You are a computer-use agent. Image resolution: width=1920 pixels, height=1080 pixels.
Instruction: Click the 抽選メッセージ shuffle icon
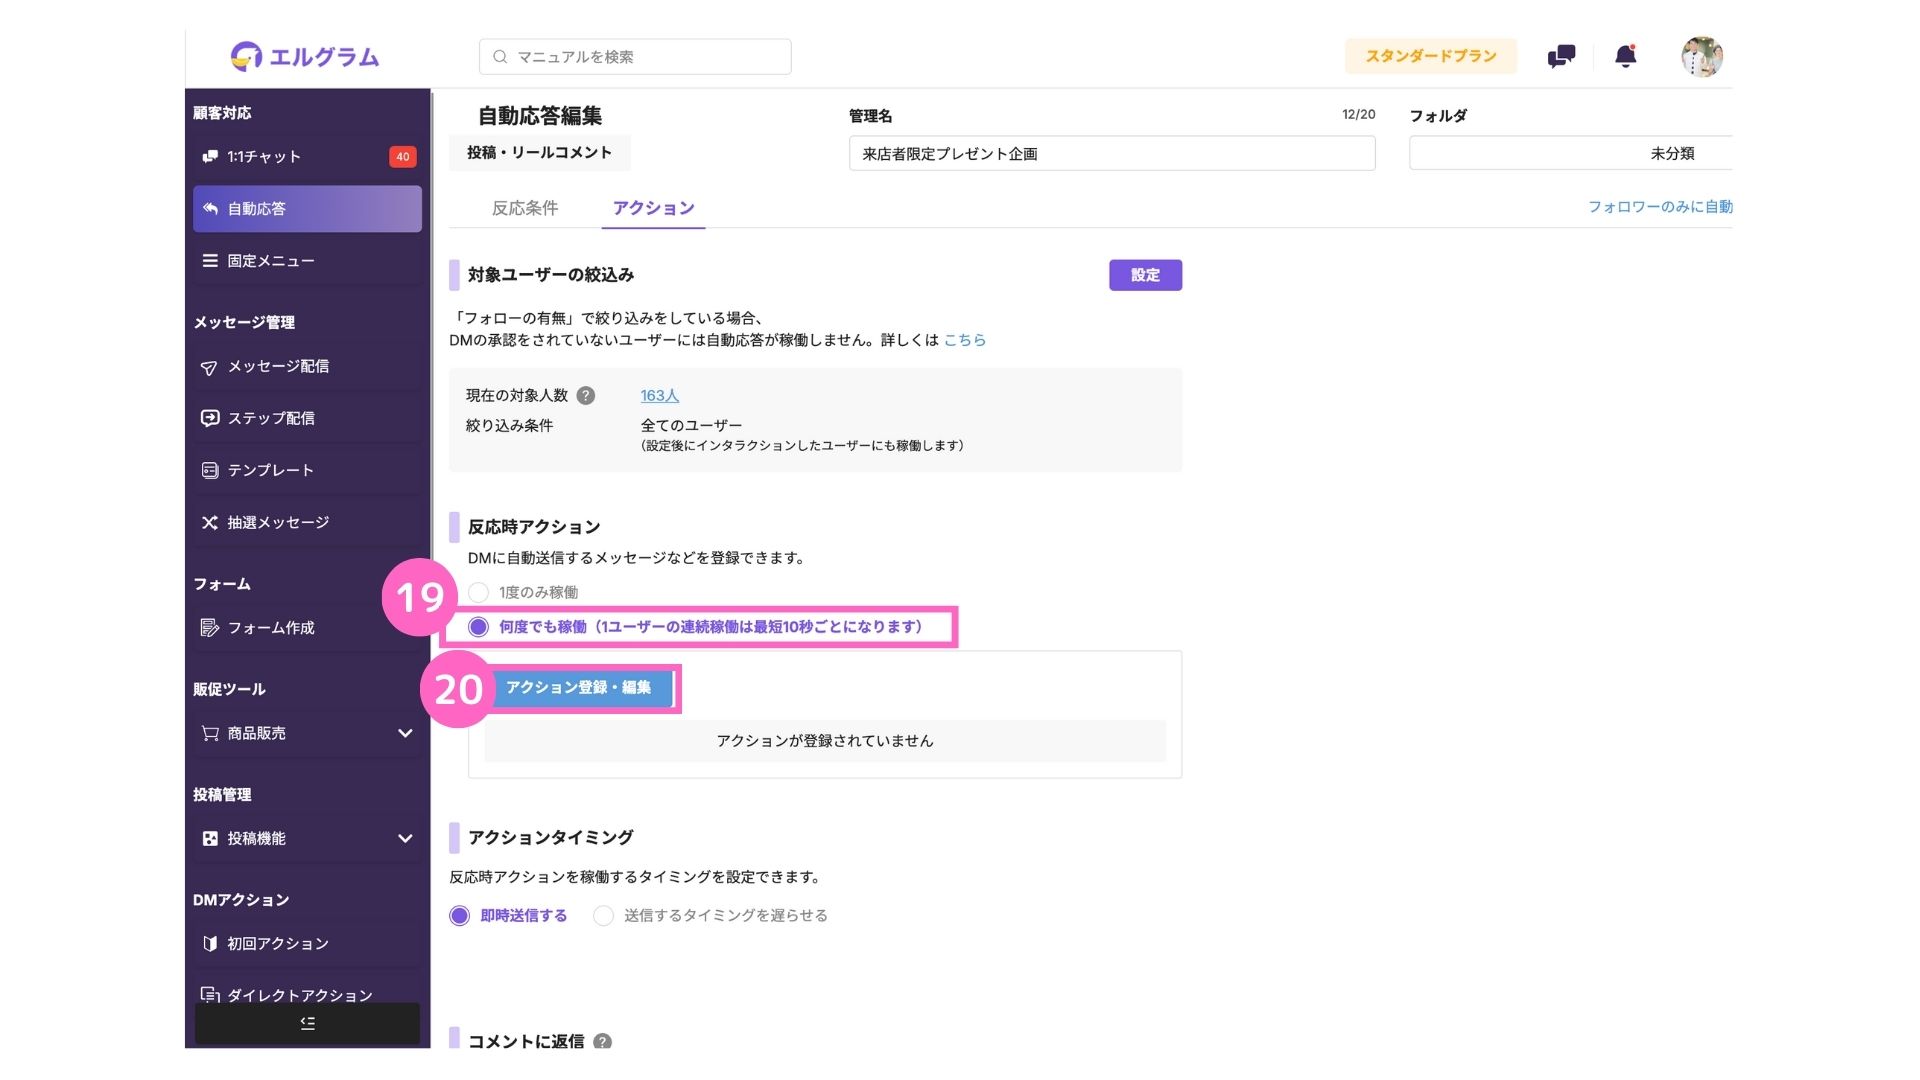tap(210, 522)
